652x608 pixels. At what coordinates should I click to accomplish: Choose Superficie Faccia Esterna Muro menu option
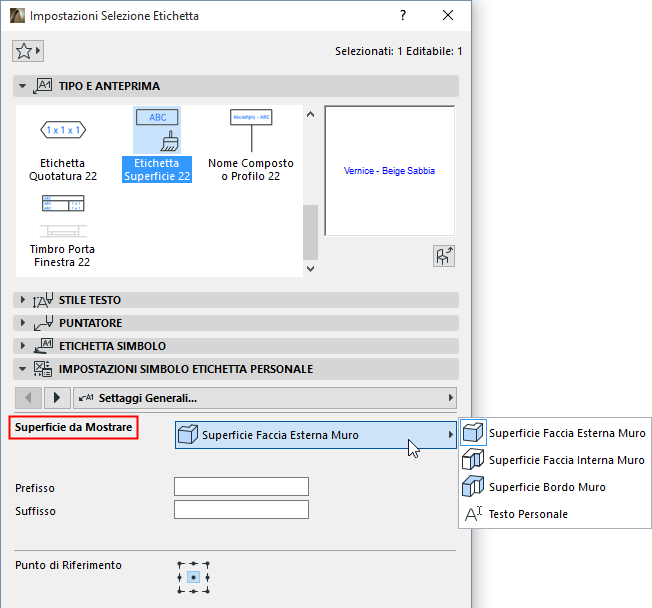555,433
